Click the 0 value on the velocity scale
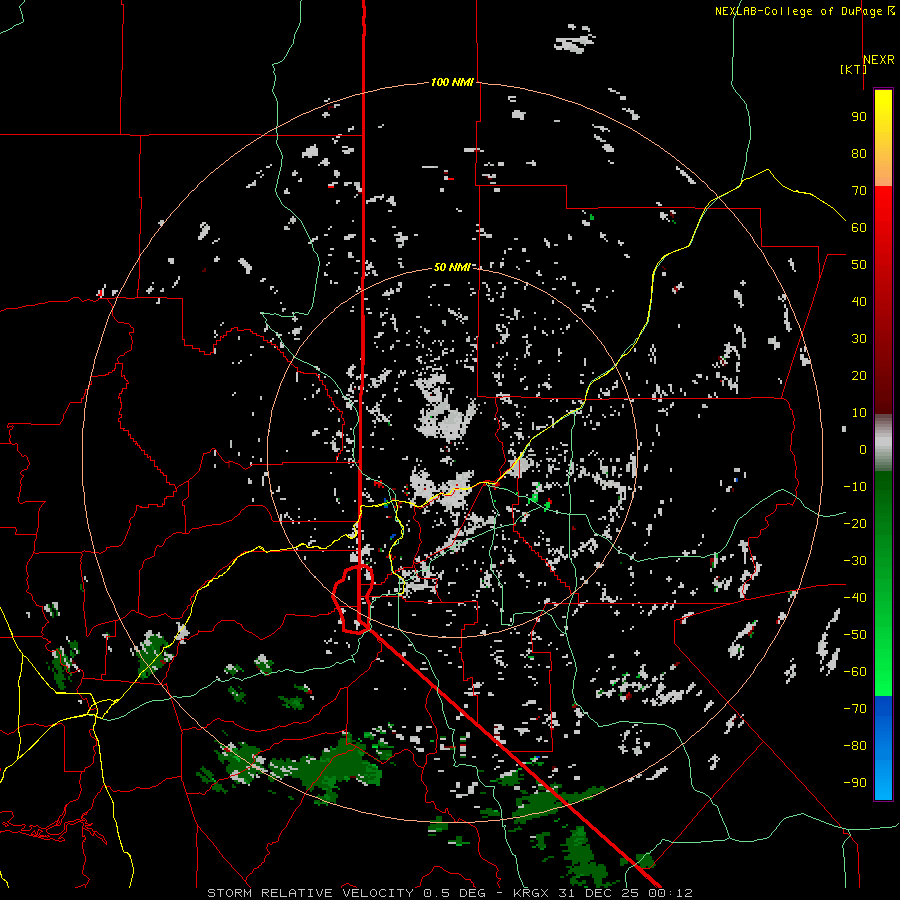This screenshot has height=900, width=900. [x=863, y=449]
